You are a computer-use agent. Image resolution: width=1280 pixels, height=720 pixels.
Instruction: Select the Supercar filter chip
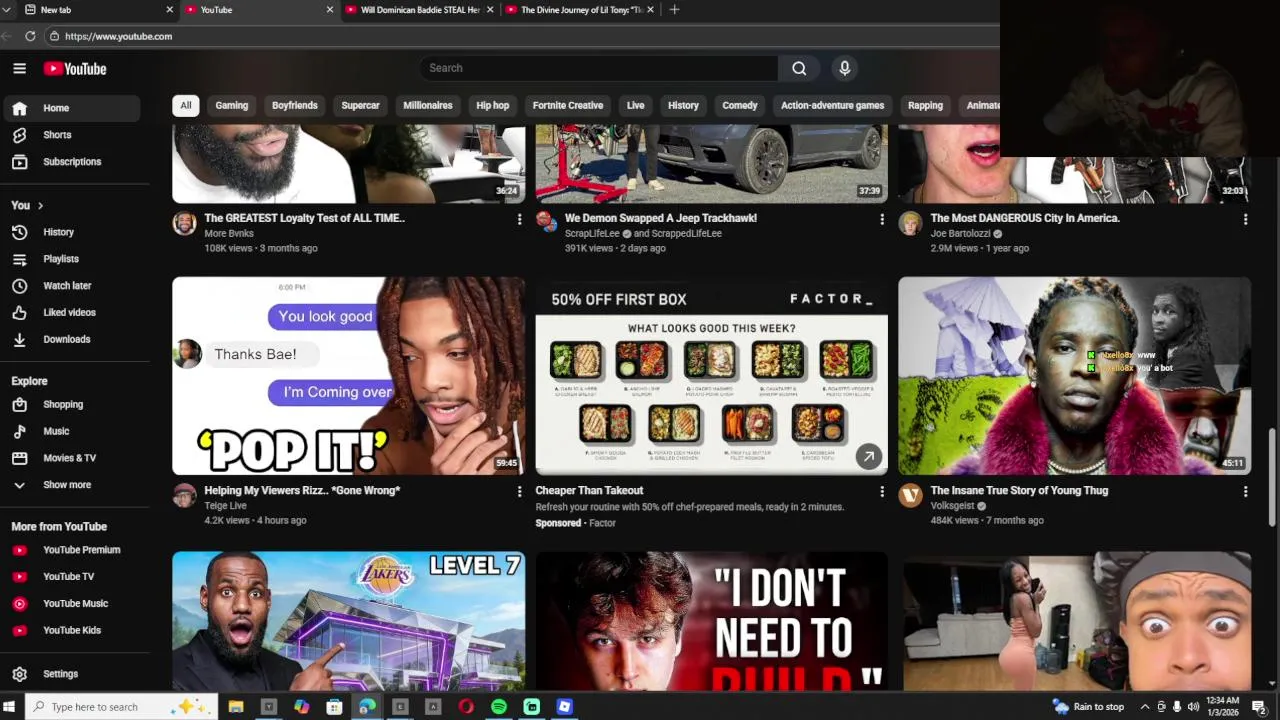[x=360, y=105]
